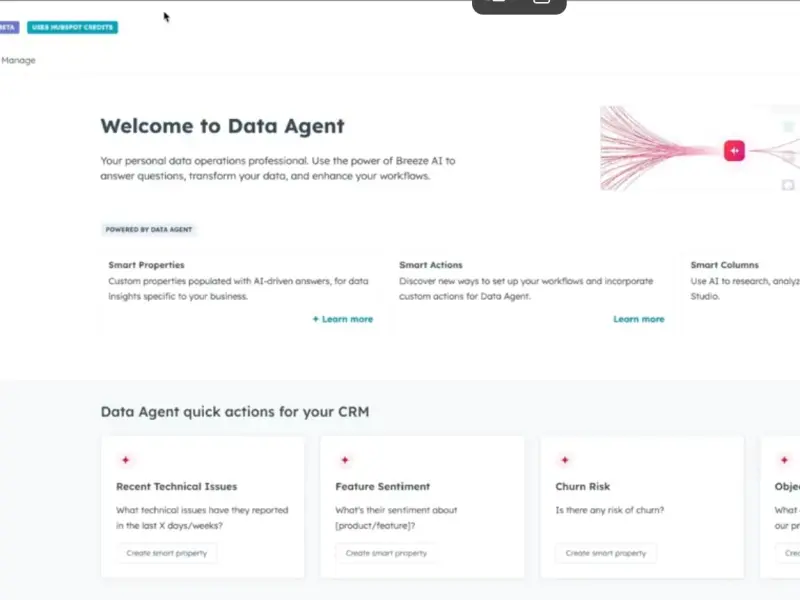Create smart property for Churn Risk
800x600 pixels.
(606, 553)
